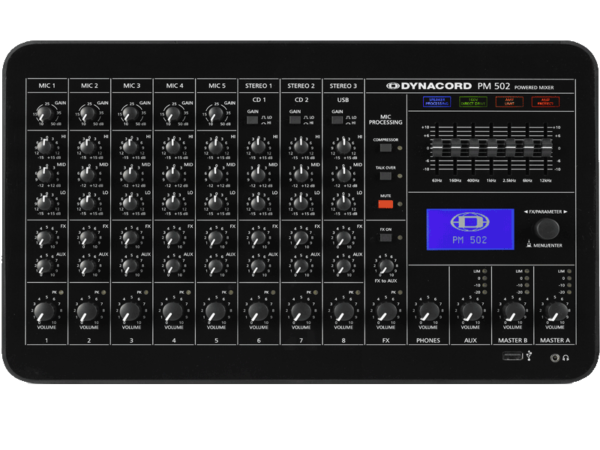Click the MIC 3 MID EQ knob

tap(130, 175)
